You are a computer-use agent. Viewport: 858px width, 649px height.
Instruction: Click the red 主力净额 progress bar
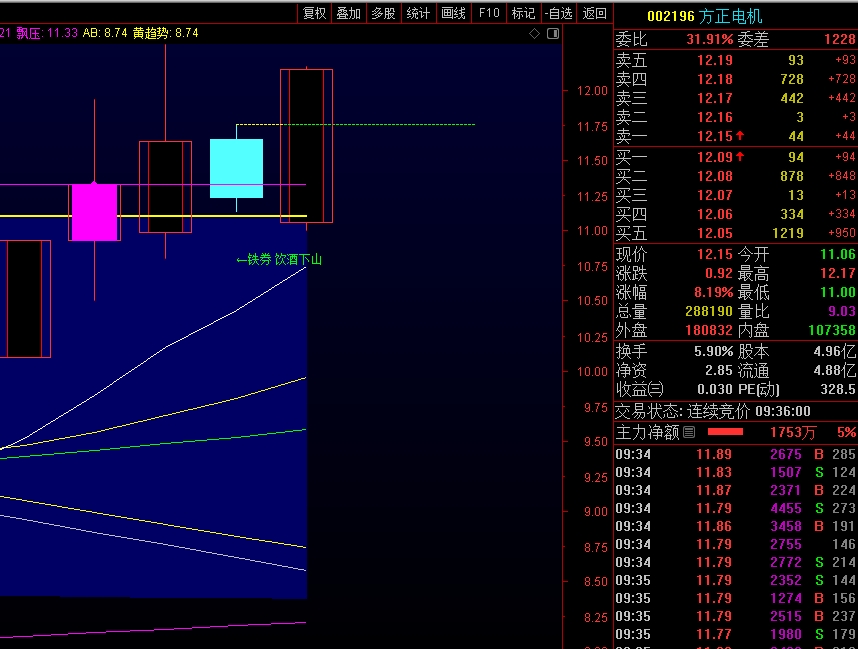click(x=726, y=432)
